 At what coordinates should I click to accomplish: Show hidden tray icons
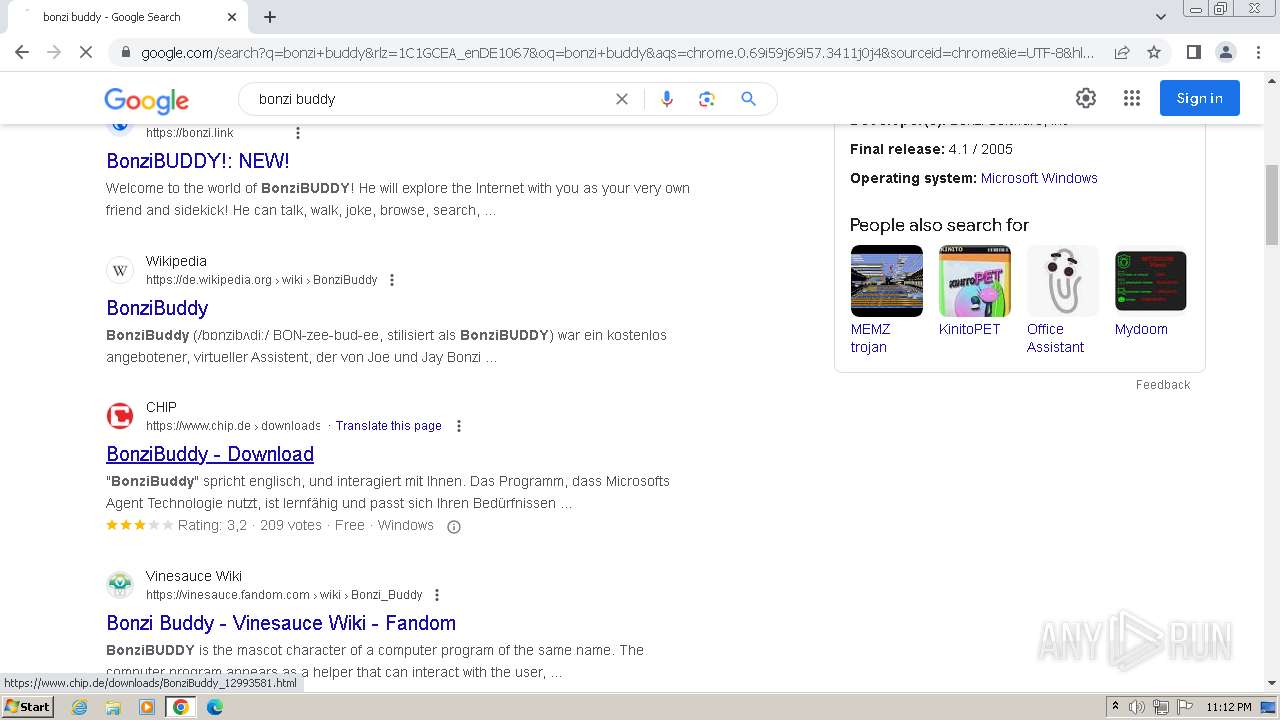click(x=1115, y=707)
